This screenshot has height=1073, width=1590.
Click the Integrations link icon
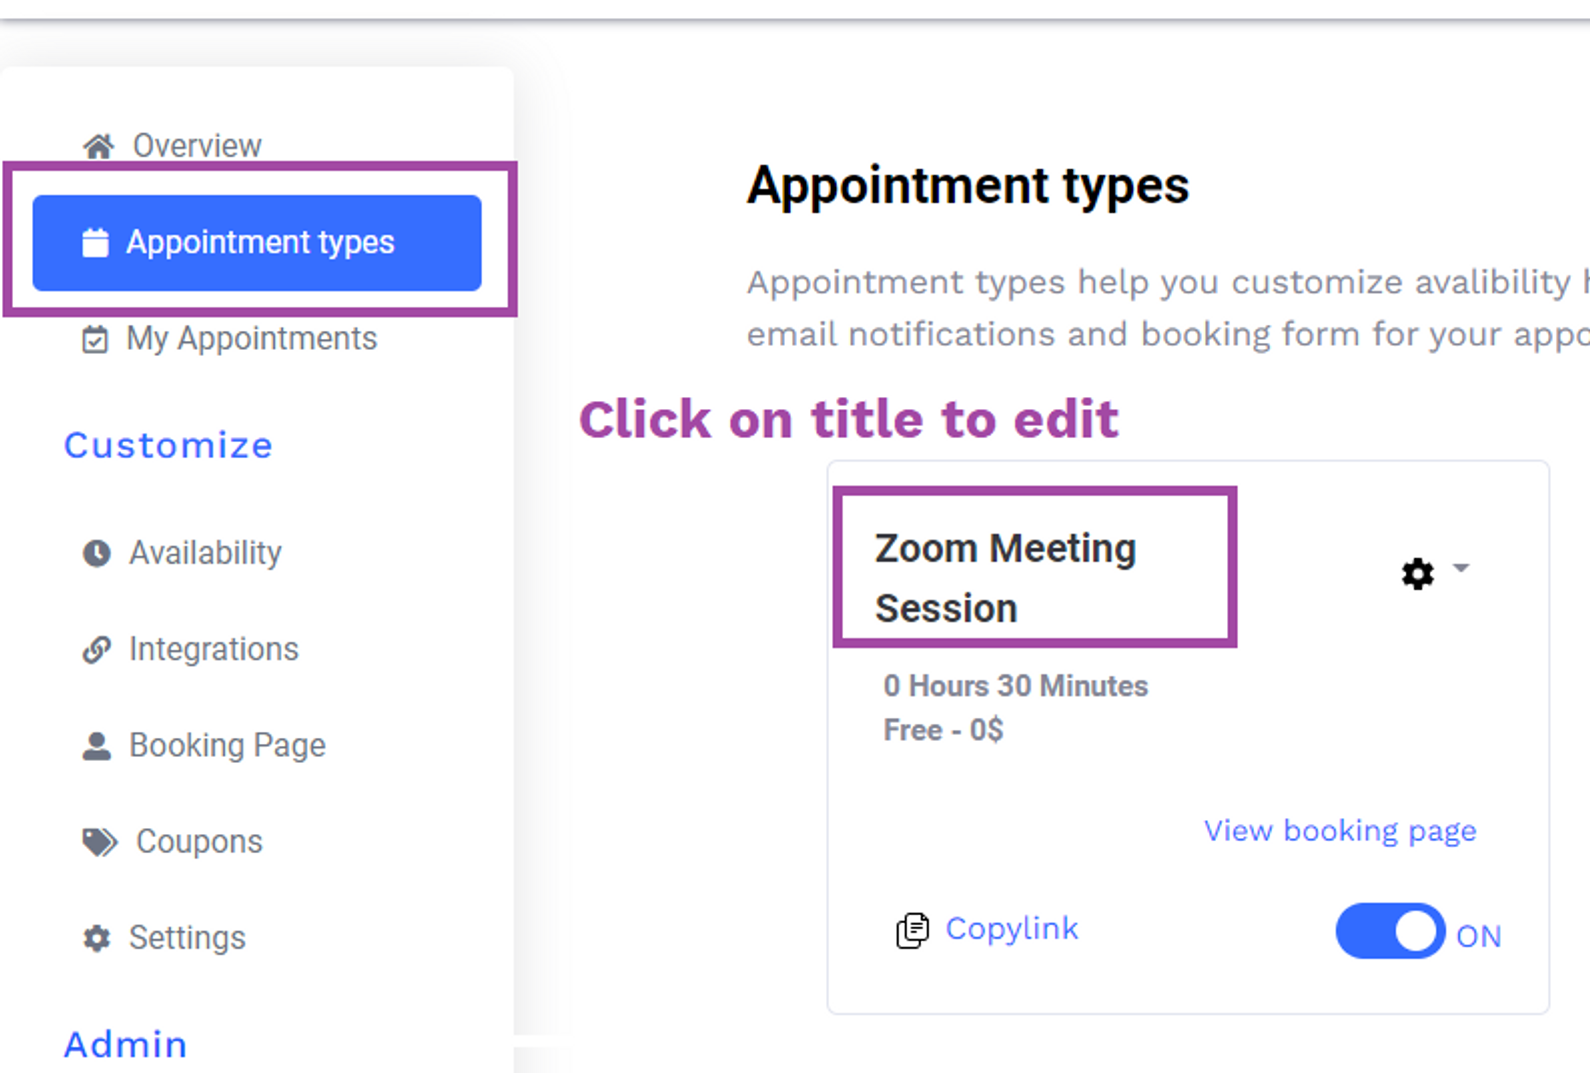coord(96,649)
